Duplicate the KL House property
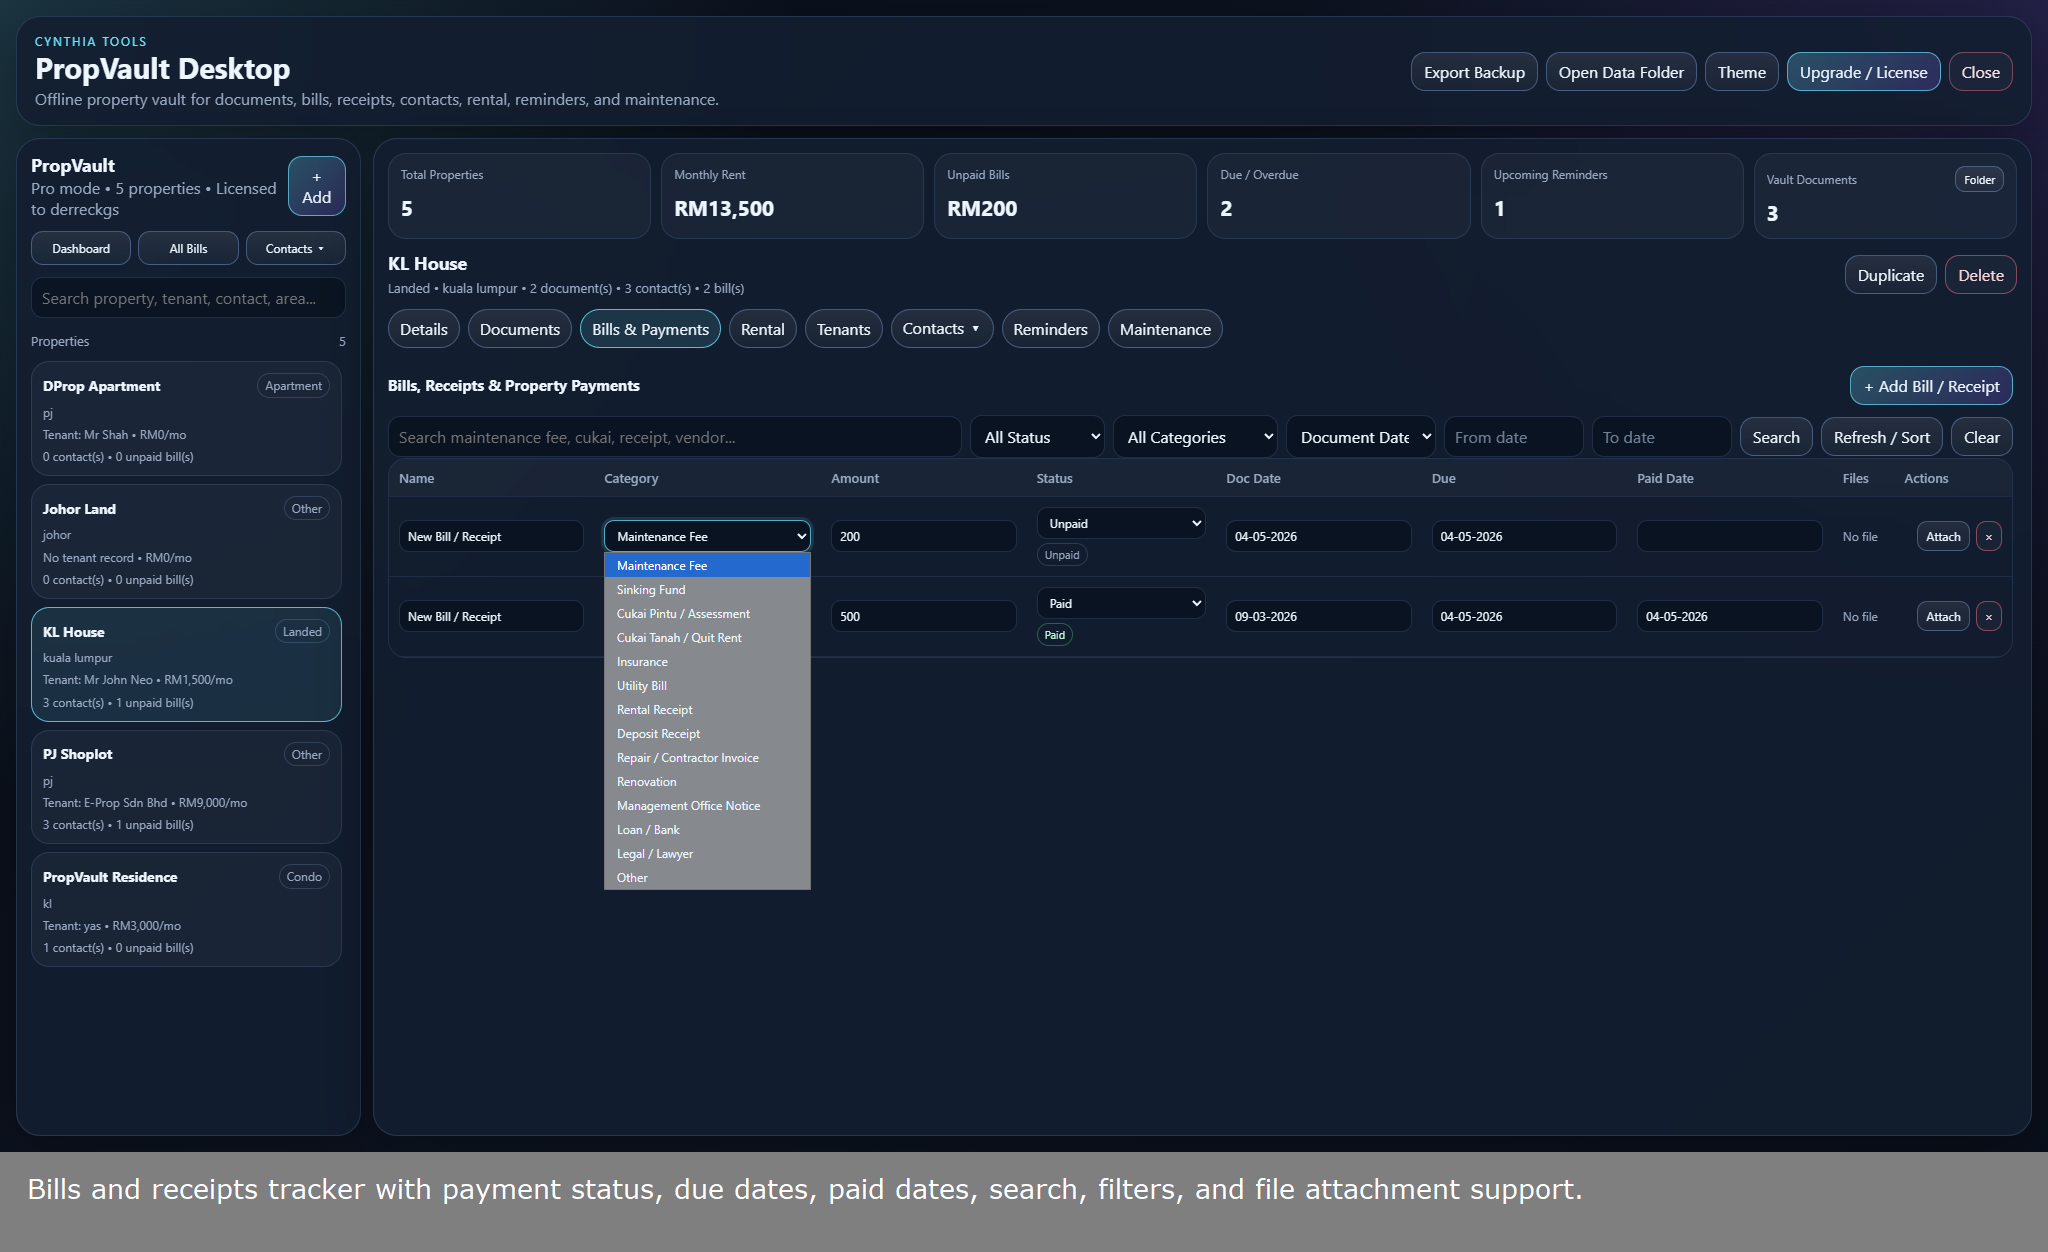The height and width of the screenshot is (1252, 2048). click(1890, 275)
